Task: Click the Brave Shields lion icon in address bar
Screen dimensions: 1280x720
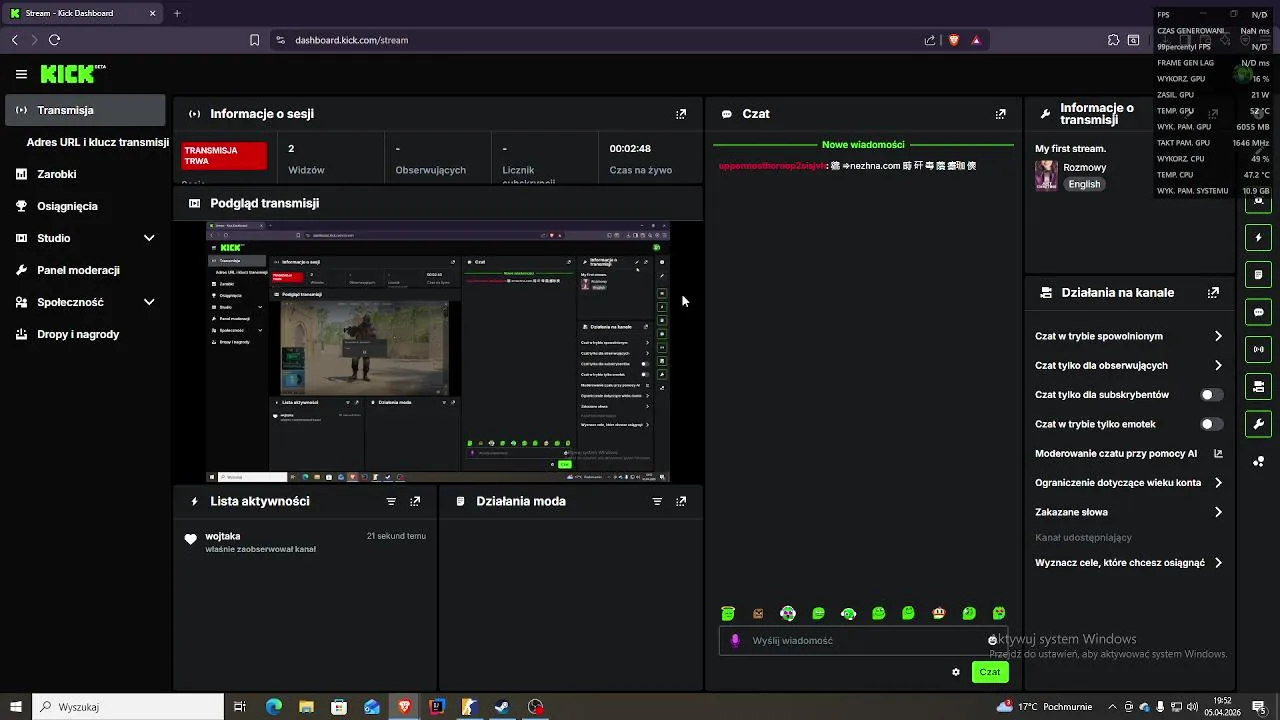Action: [954, 40]
